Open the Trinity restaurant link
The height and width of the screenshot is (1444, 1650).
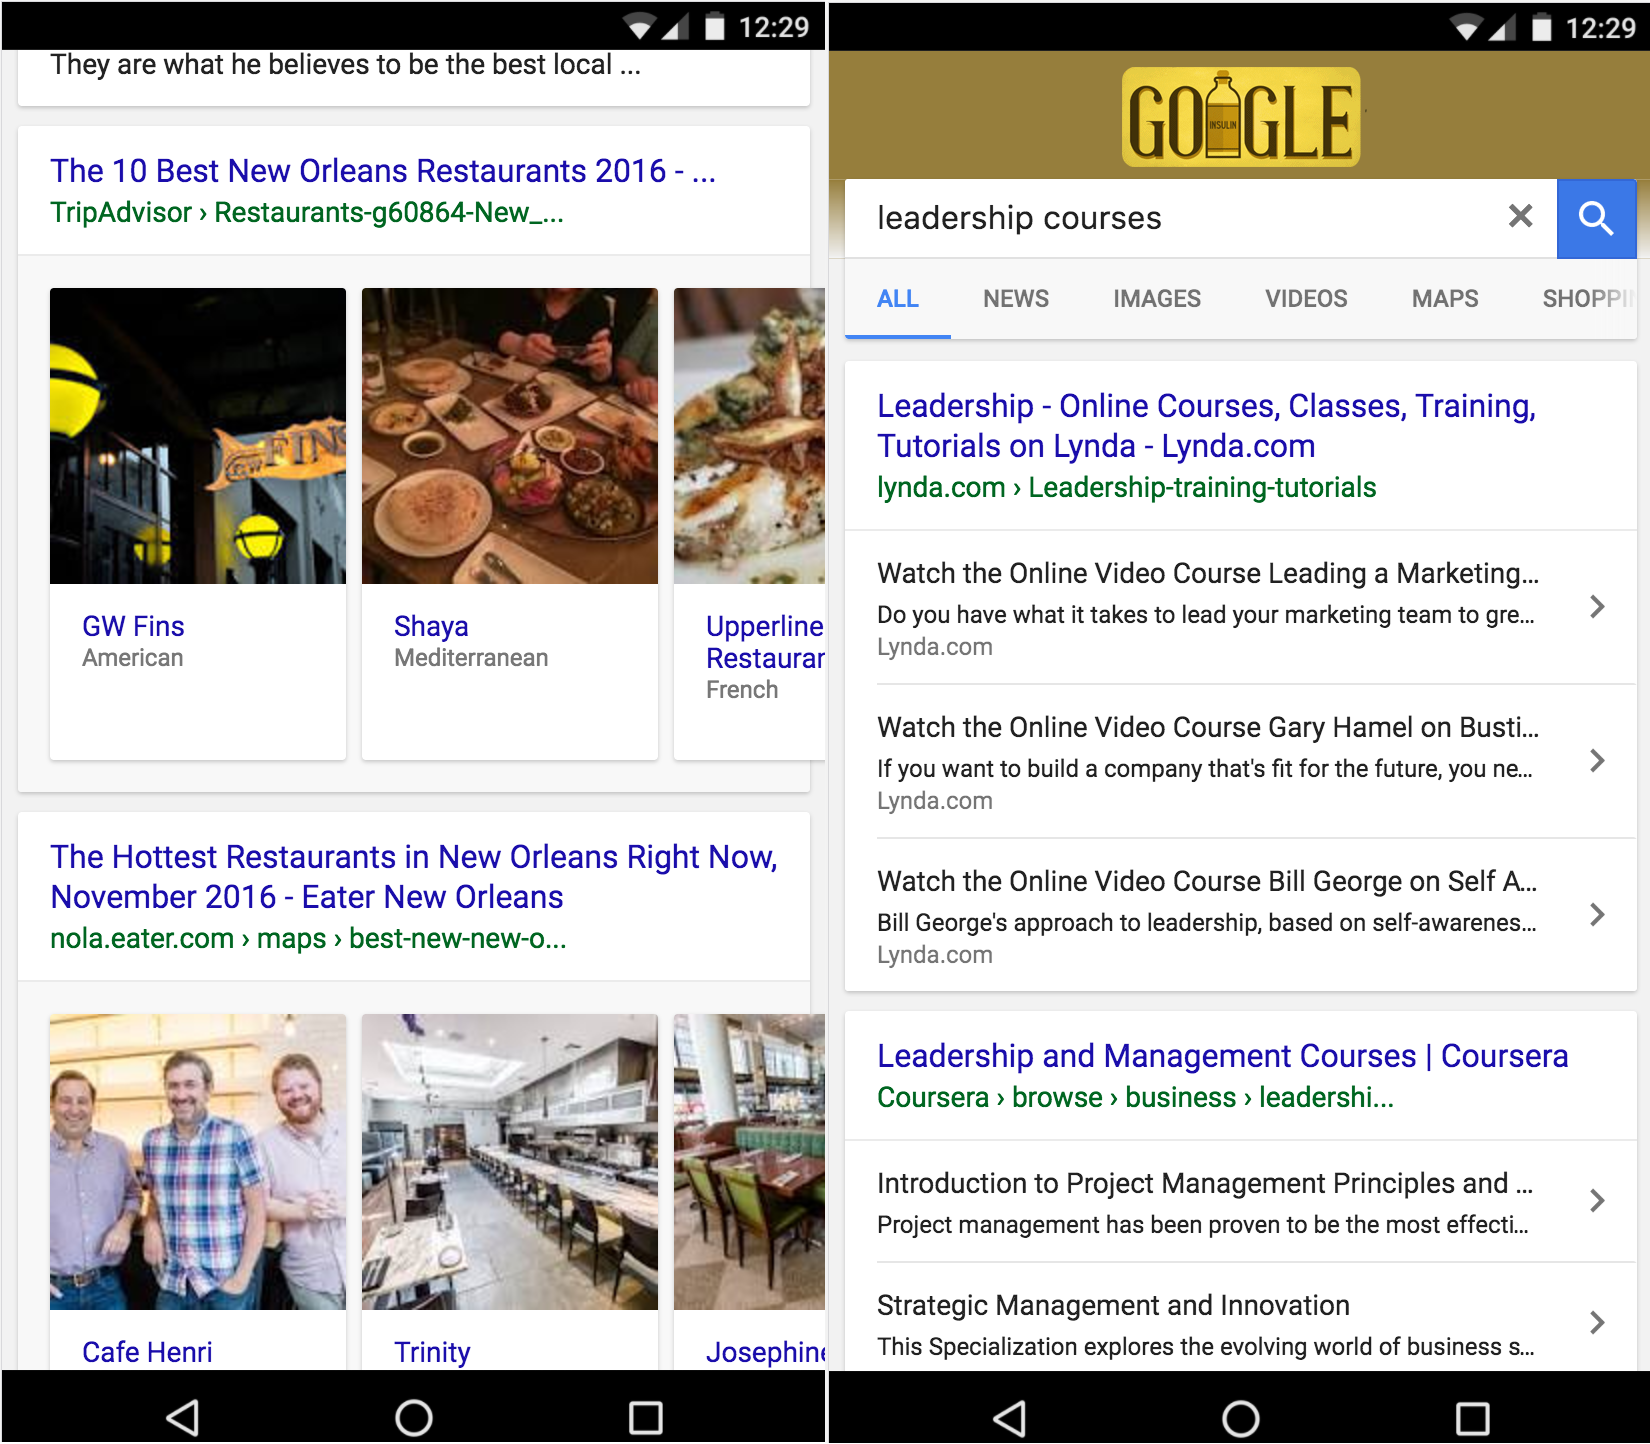[x=432, y=1352]
